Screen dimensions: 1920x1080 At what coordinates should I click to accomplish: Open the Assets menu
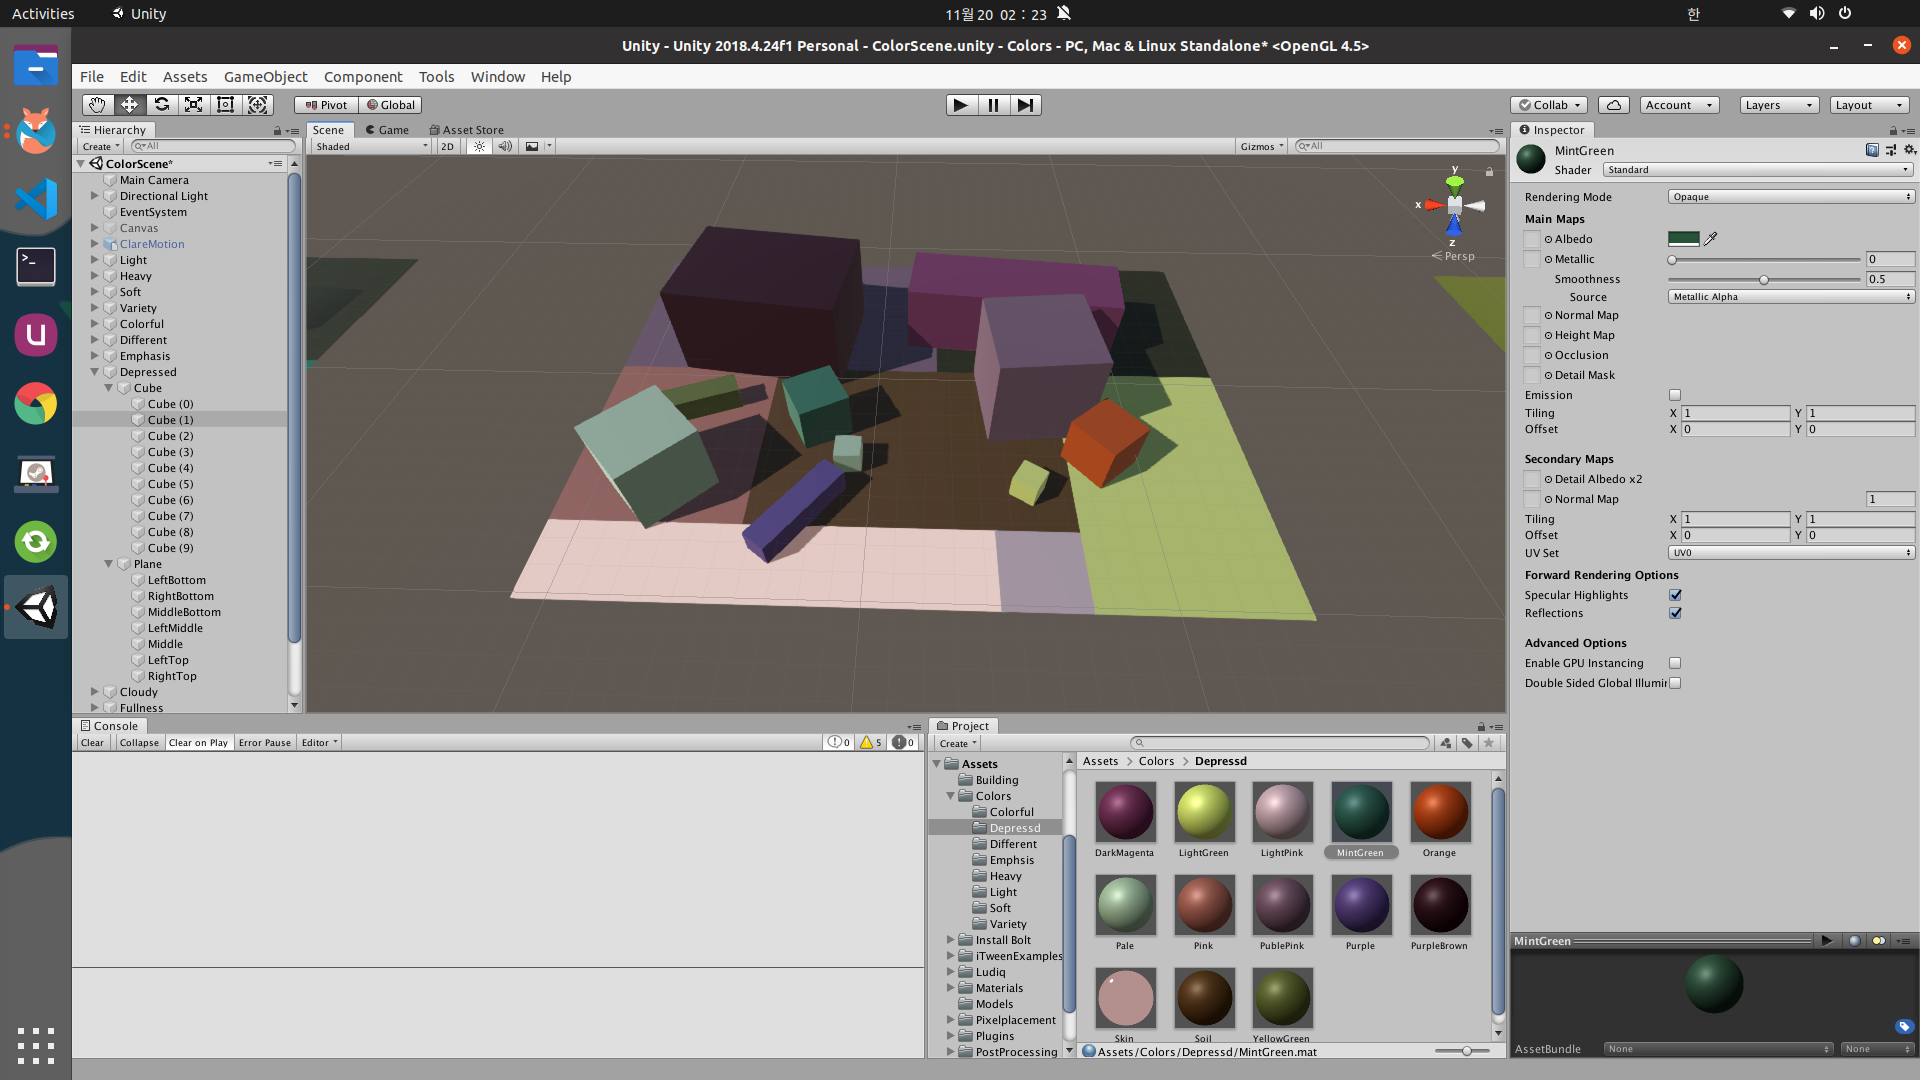(185, 77)
